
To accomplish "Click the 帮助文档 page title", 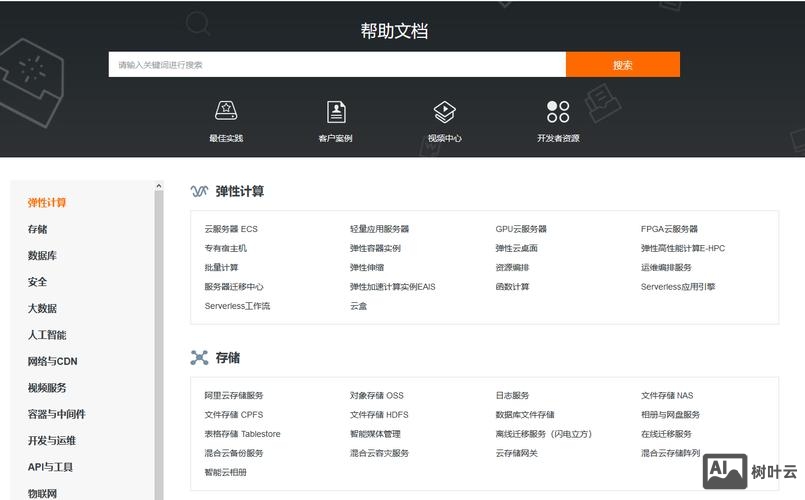I will (394, 31).
